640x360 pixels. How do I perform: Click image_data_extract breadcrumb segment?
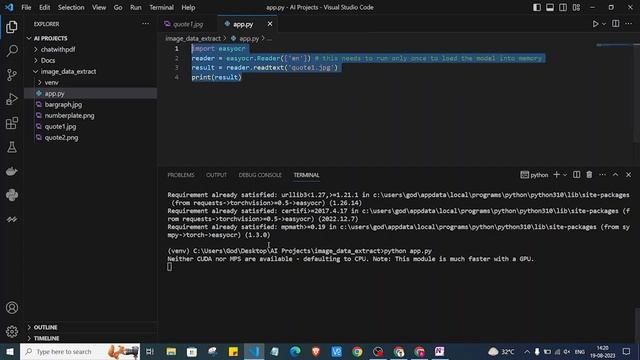click(x=193, y=39)
